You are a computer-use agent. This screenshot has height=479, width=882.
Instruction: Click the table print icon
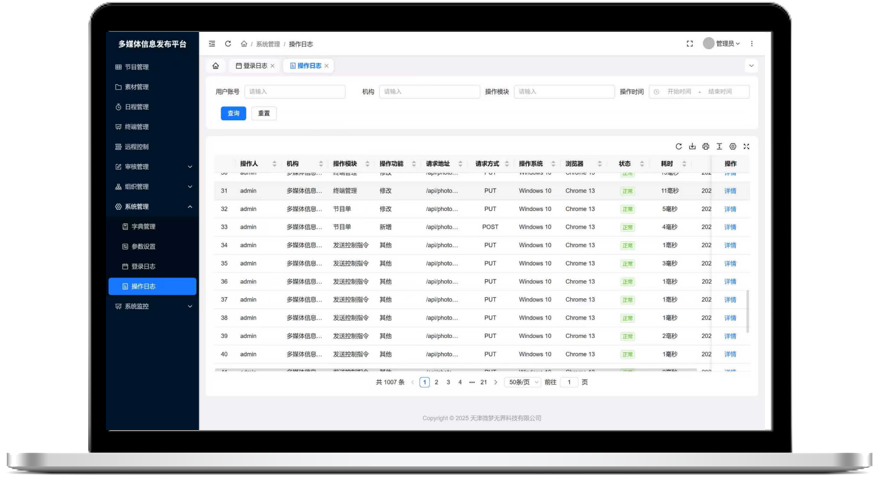click(705, 147)
